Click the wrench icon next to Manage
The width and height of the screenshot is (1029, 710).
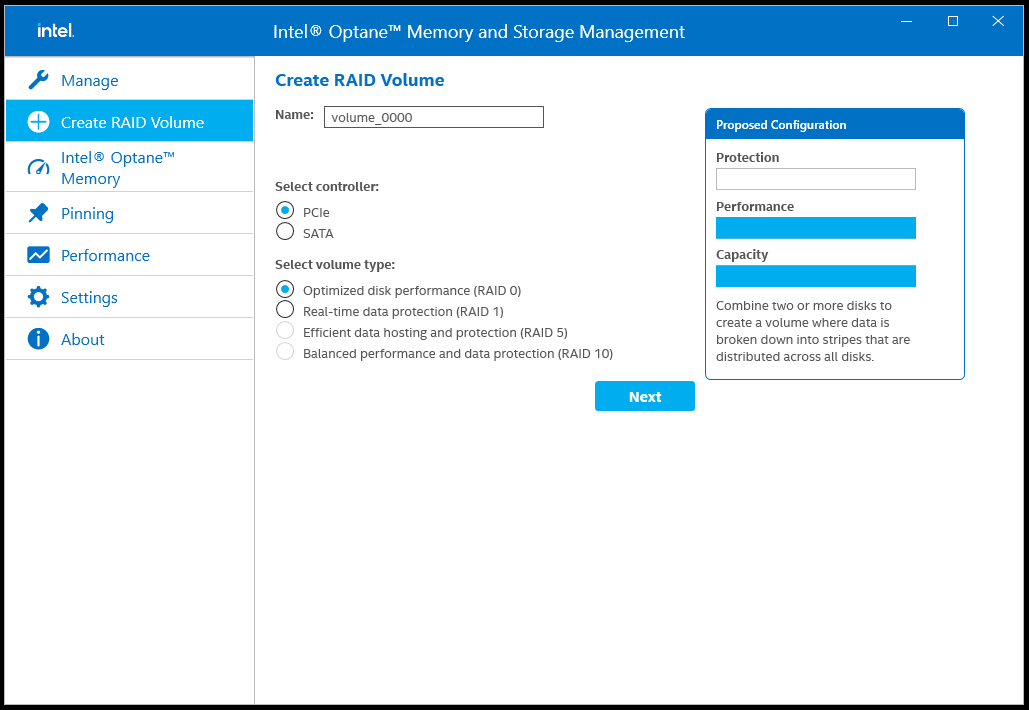tap(38, 80)
